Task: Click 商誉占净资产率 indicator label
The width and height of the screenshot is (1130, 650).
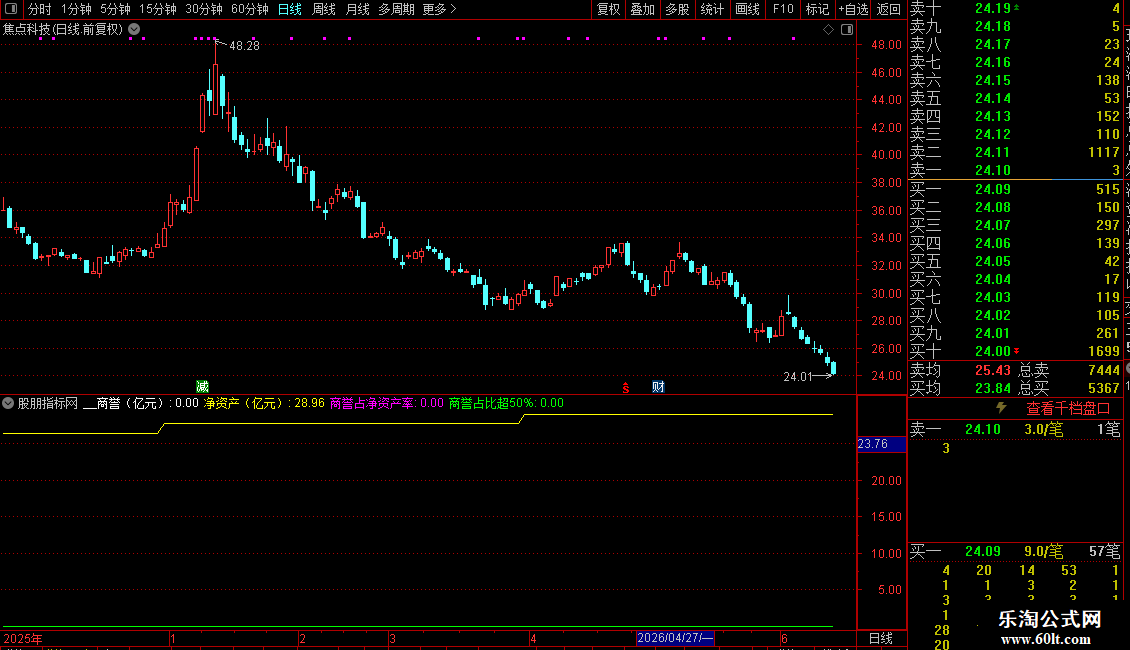Action: tap(372, 403)
